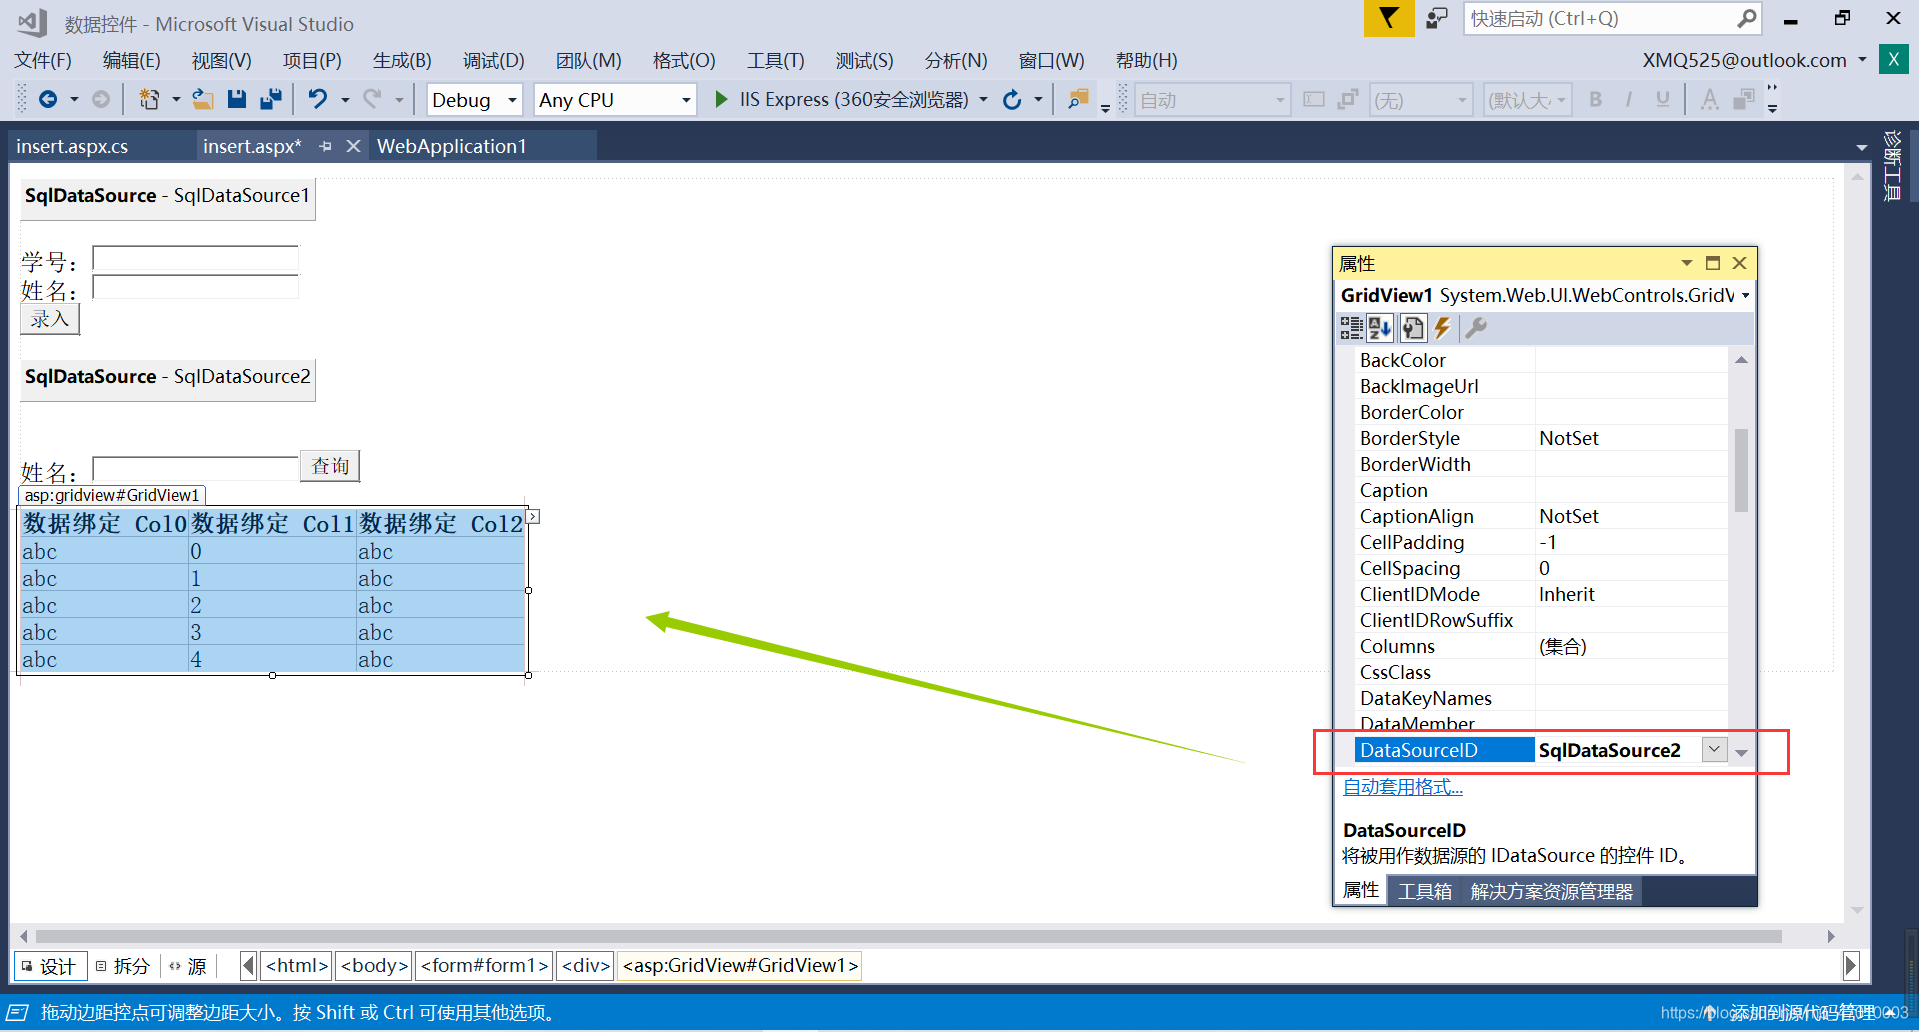Click the 自动套用格式 auto format link
The width and height of the screenshot is (1919, 1032).
click(x=1402, y=787)
